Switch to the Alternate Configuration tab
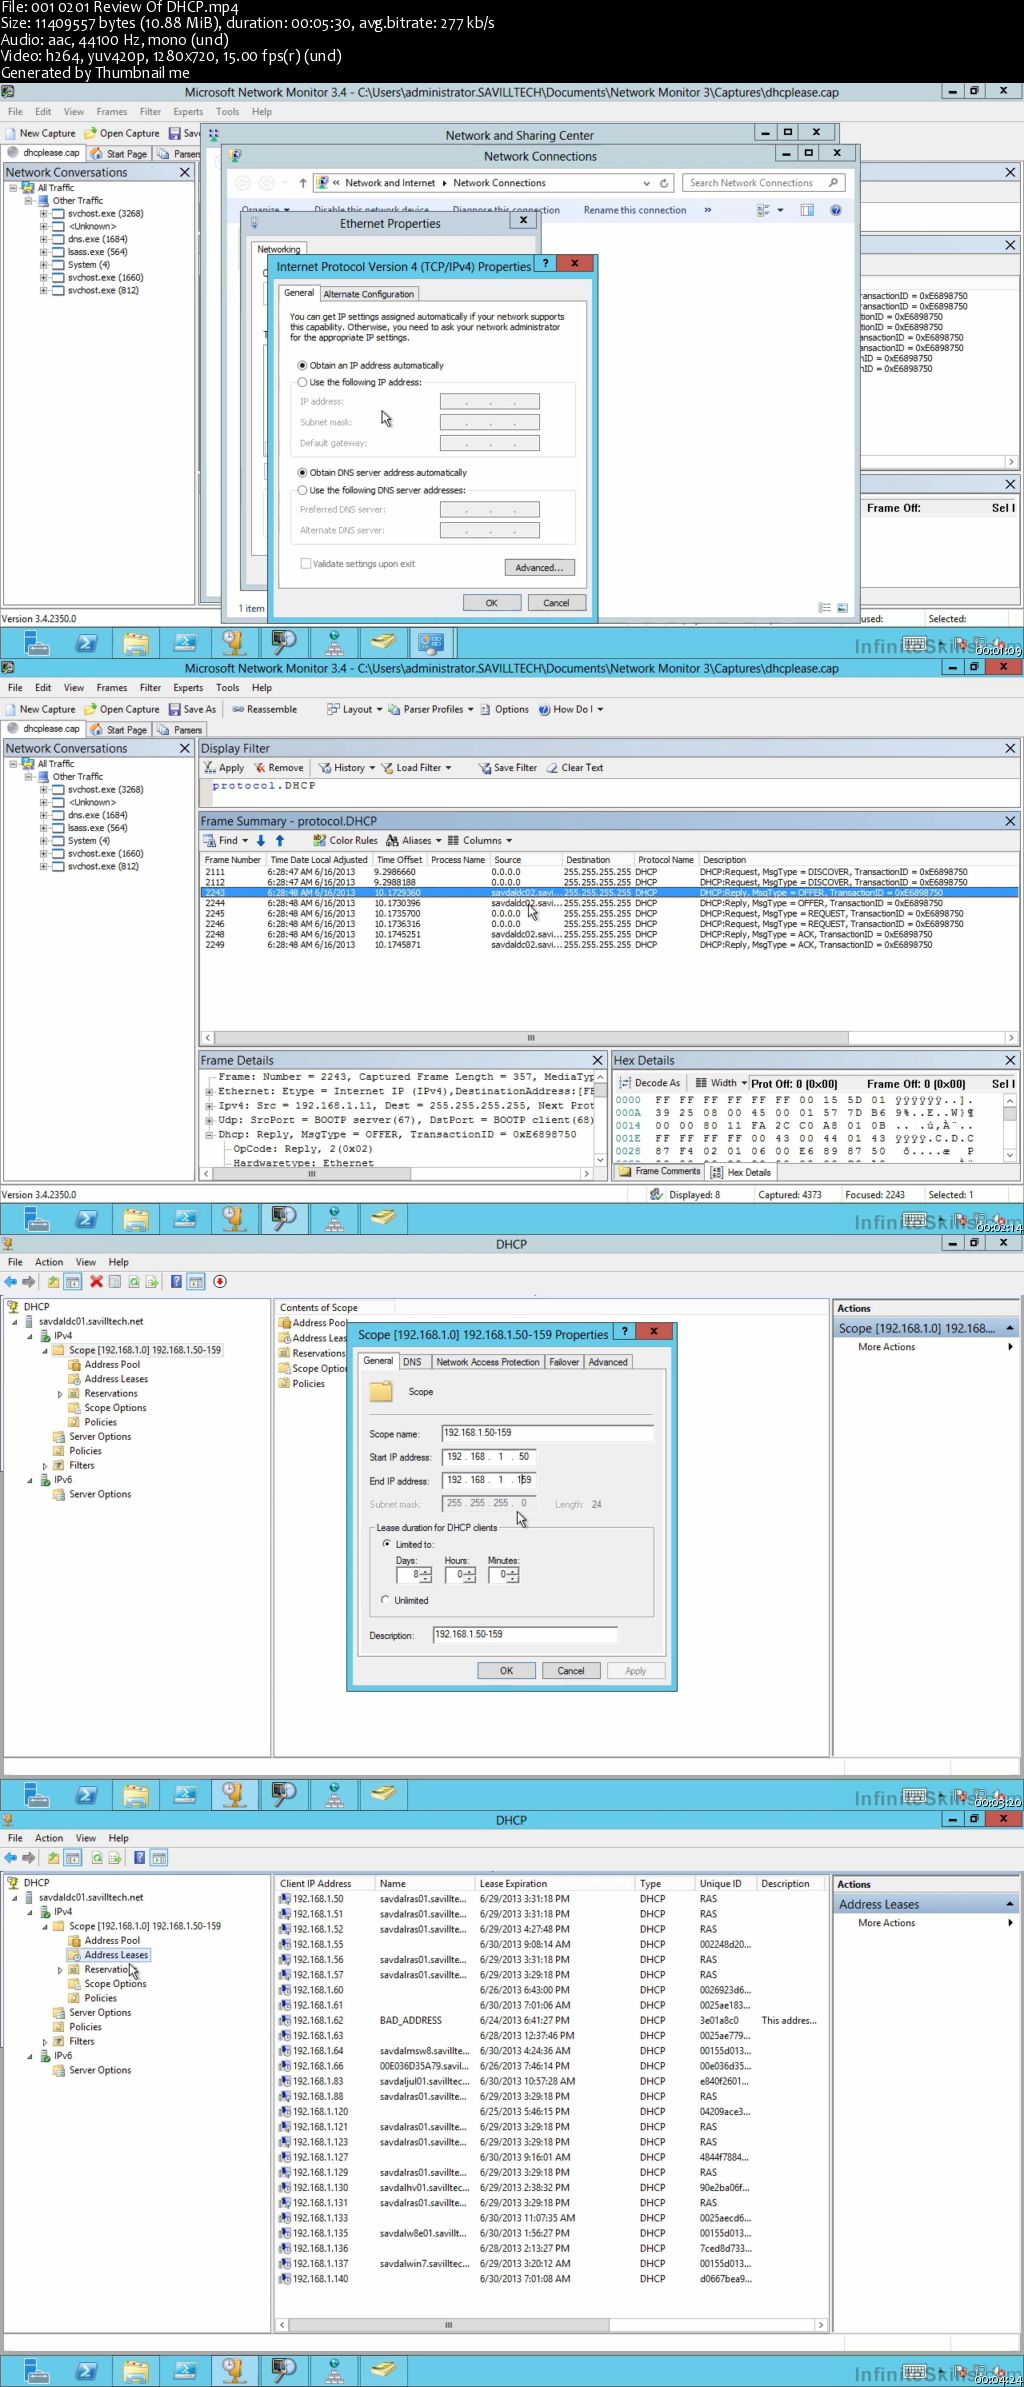 coord(368,294)
